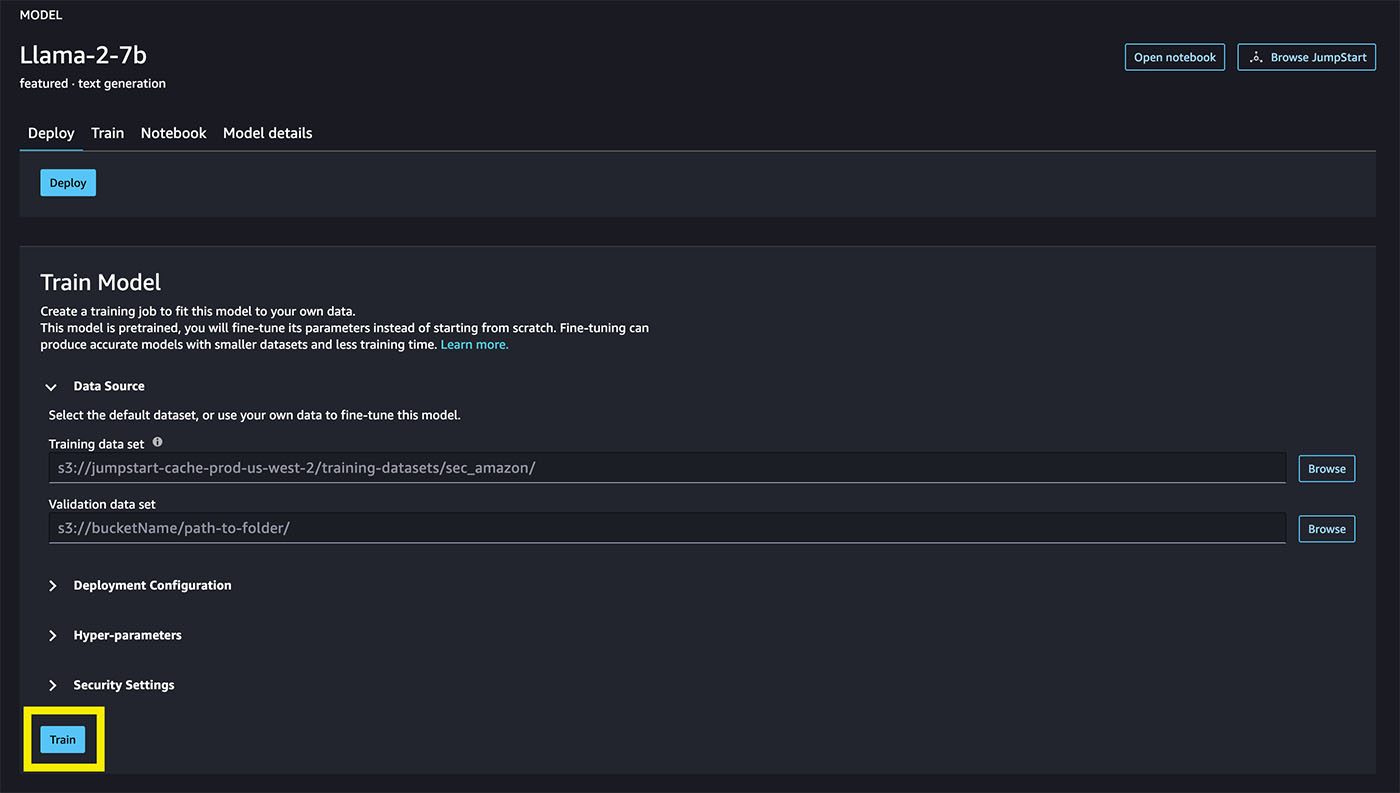The height and width of the screenshot is (793, 1400).
Task: Start training with the Train button
Action: tap(63, 740)
